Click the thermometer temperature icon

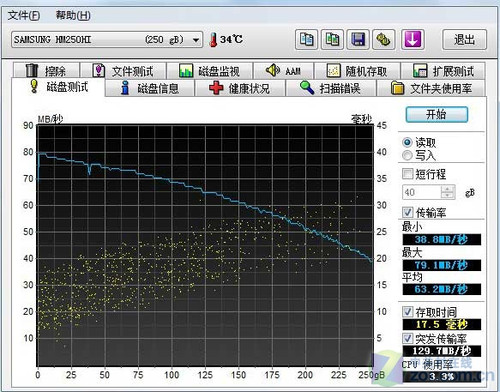coord(213,40)
